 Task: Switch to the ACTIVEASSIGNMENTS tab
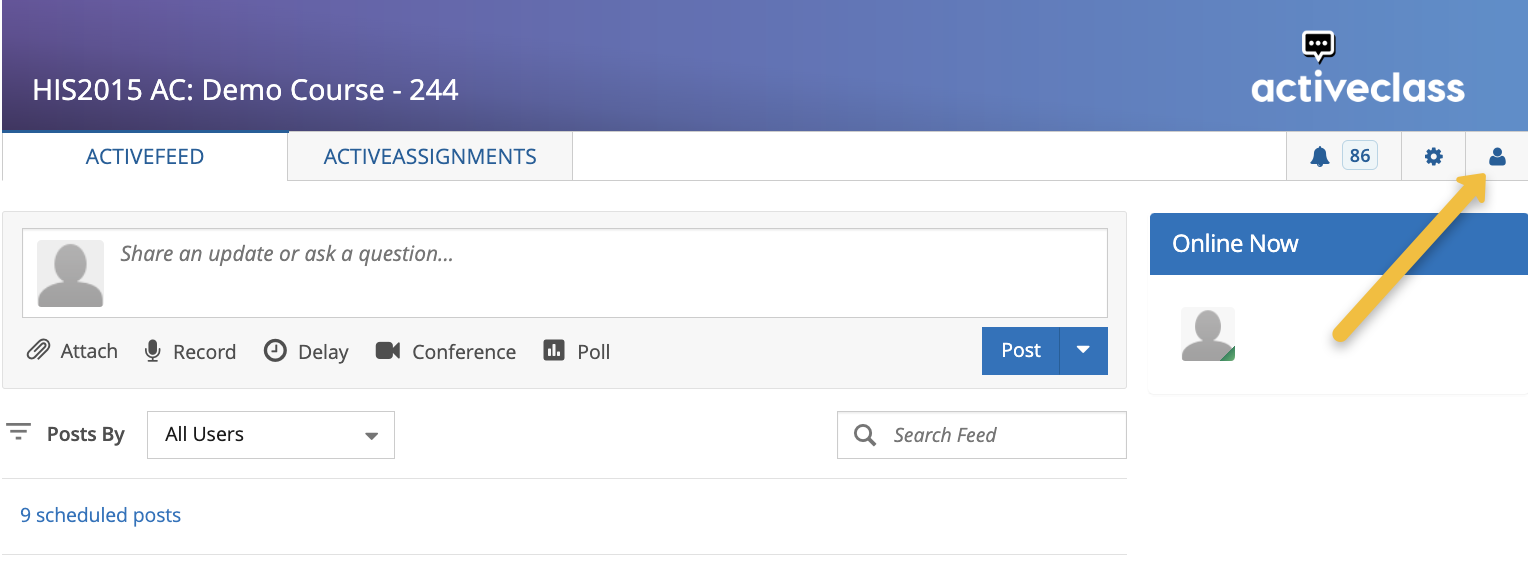[430, 157]
